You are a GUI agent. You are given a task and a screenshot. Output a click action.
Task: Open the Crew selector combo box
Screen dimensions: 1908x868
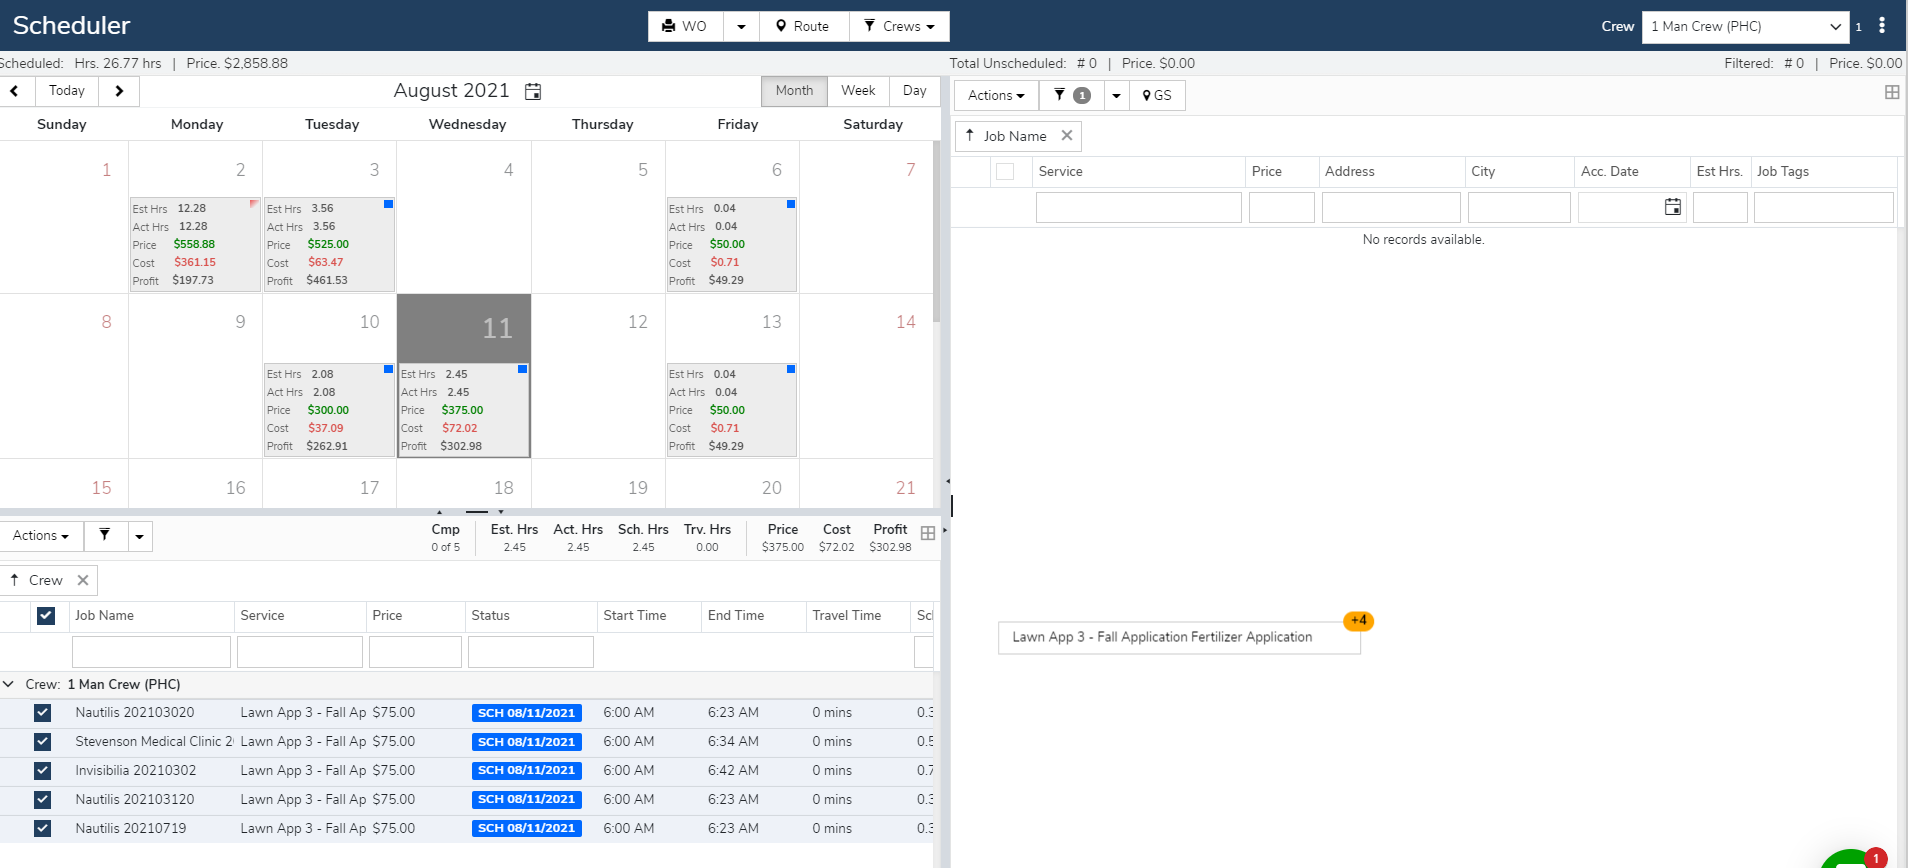[1745, 27]
